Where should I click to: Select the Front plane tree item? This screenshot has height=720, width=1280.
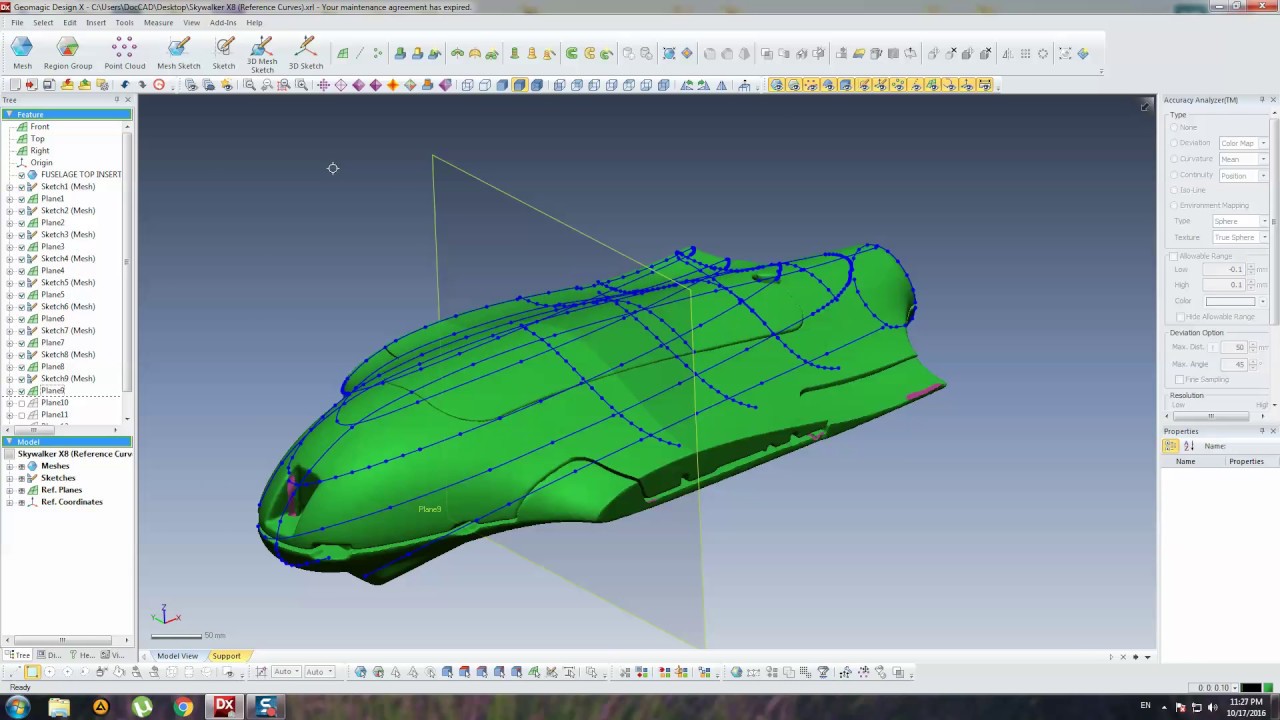39,127
